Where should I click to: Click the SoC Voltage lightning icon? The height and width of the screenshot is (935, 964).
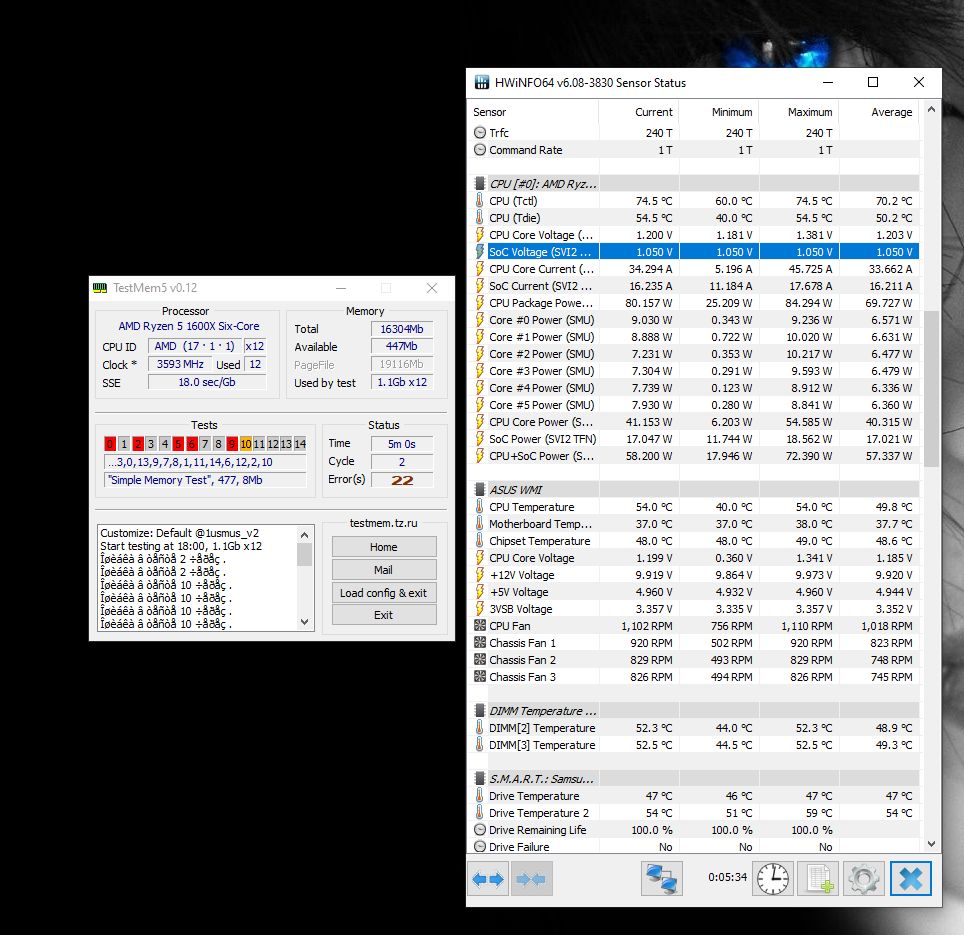point(480,251)
